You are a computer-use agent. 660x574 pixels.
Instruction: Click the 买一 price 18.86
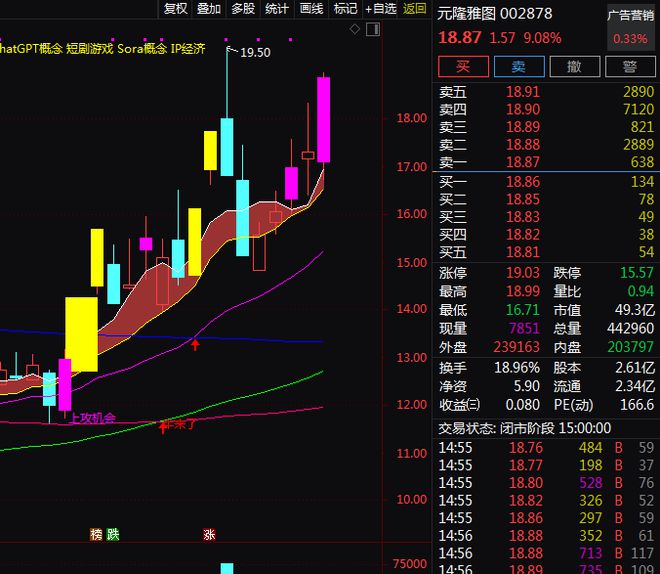523,182
